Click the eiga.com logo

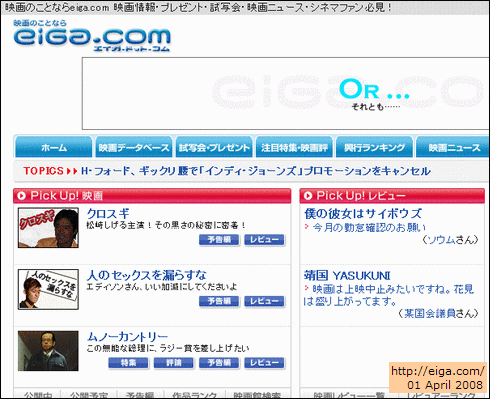tap(92, 36)
